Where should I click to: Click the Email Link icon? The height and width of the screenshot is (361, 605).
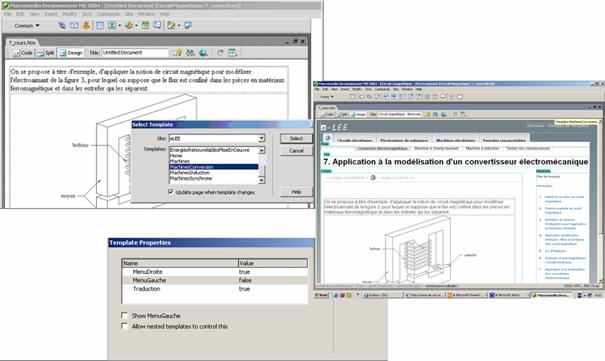pos(74,25)
